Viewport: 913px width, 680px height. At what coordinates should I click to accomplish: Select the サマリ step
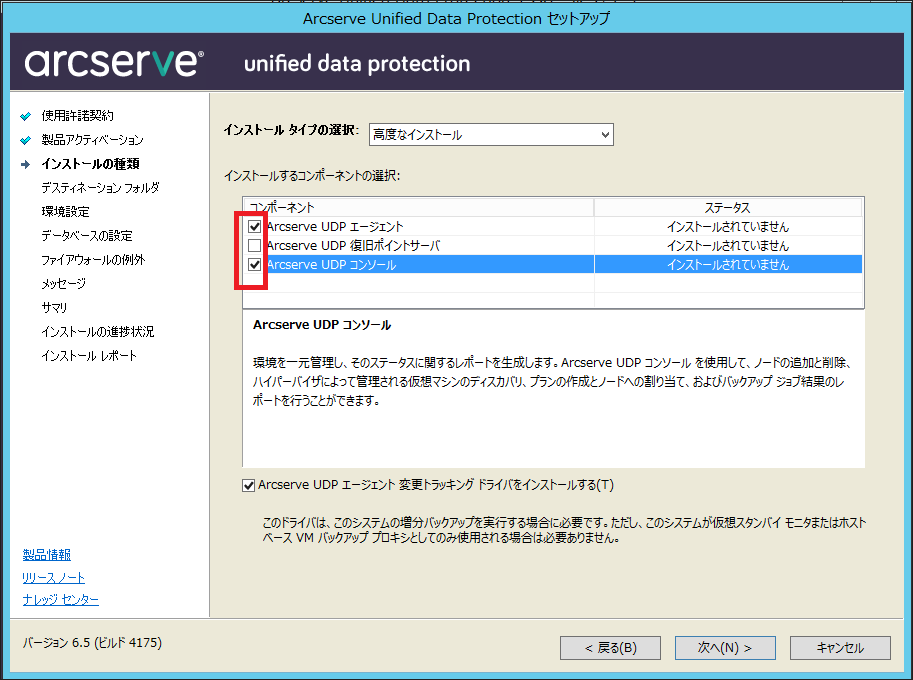click(x=54, y=307)
